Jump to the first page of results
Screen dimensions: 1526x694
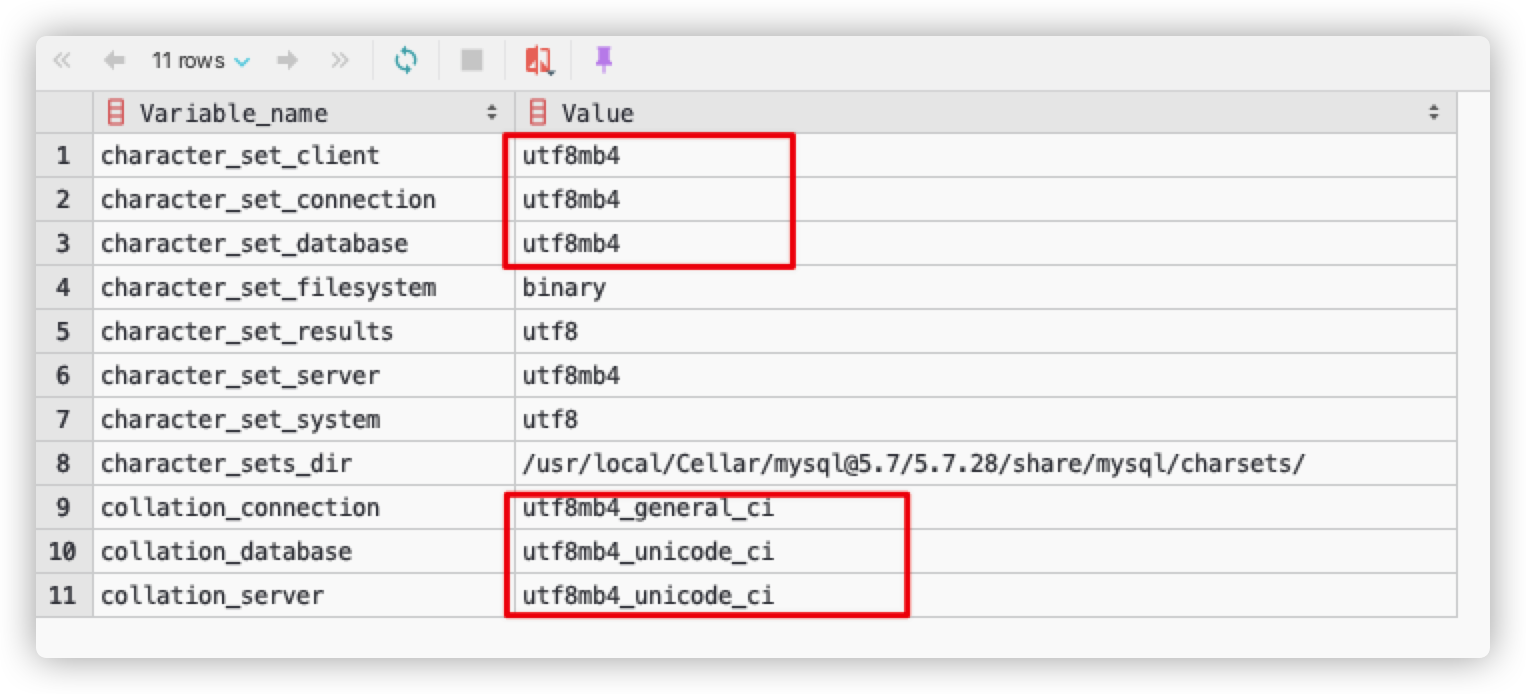62,61
